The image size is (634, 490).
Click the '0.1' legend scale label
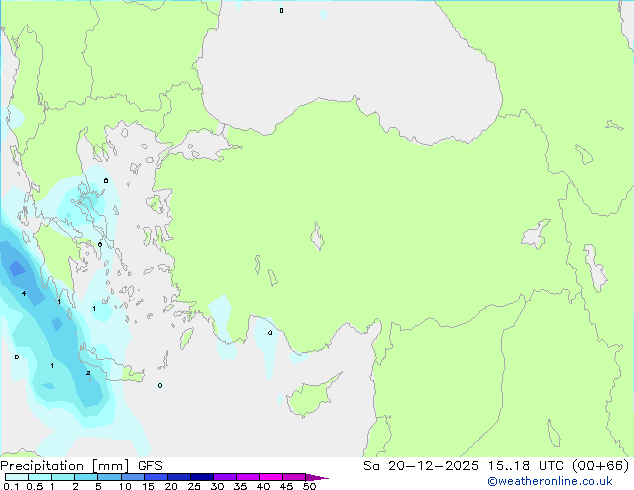(11, 486)
